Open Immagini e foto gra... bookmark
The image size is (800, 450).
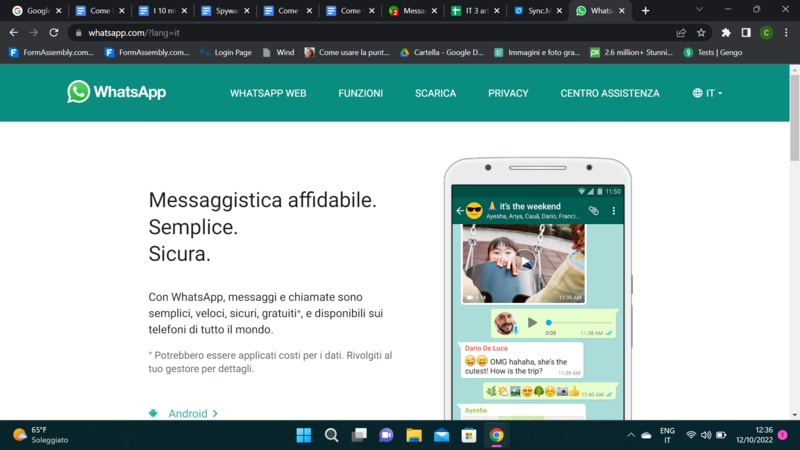[x=537, y=53]
